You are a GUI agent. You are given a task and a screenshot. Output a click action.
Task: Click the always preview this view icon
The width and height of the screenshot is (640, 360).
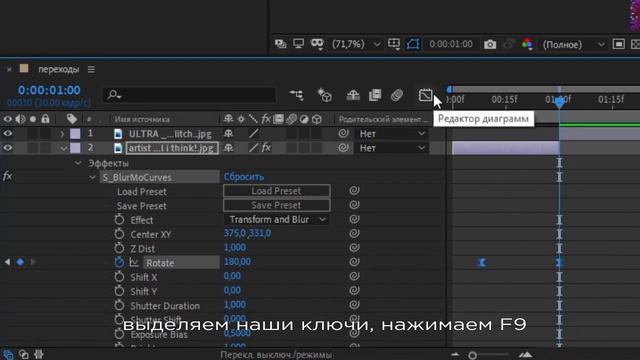tap(280, 44)
